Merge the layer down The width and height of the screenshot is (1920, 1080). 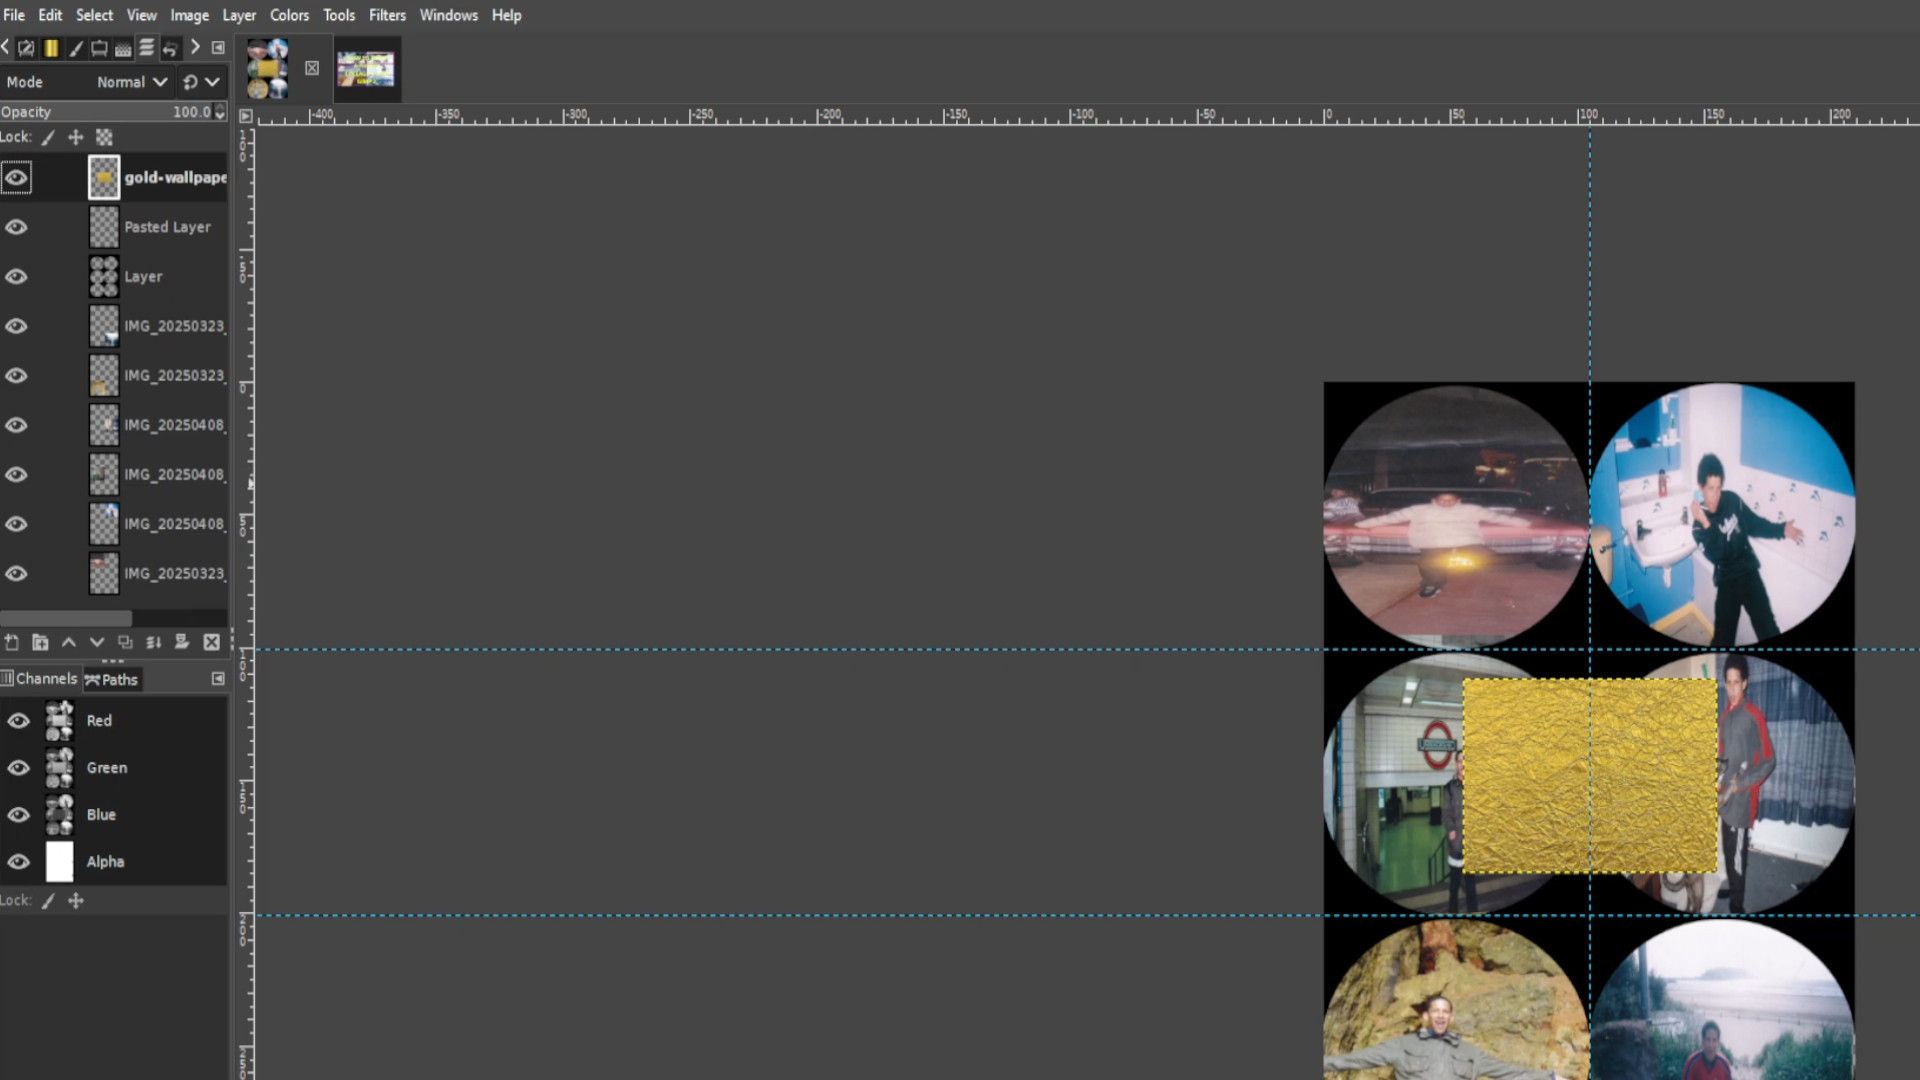pos(154,642)
